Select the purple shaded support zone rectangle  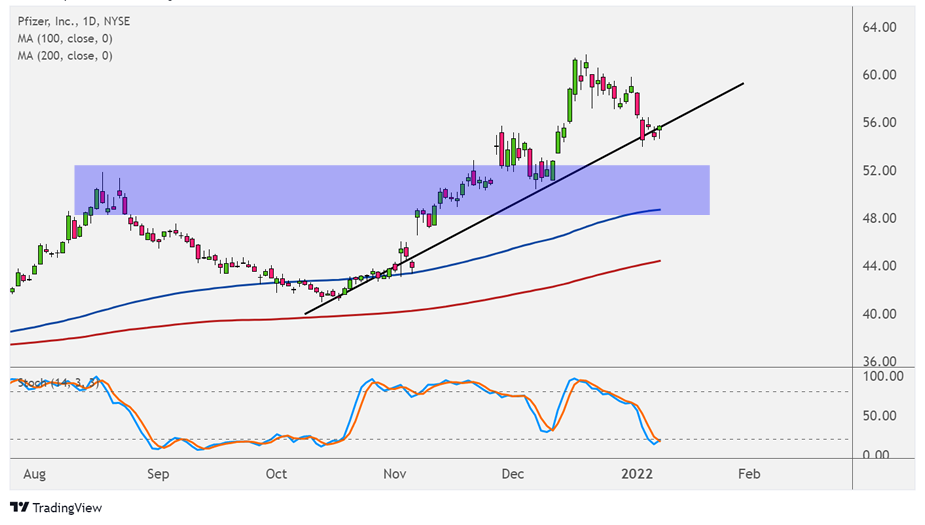[392, 190]
